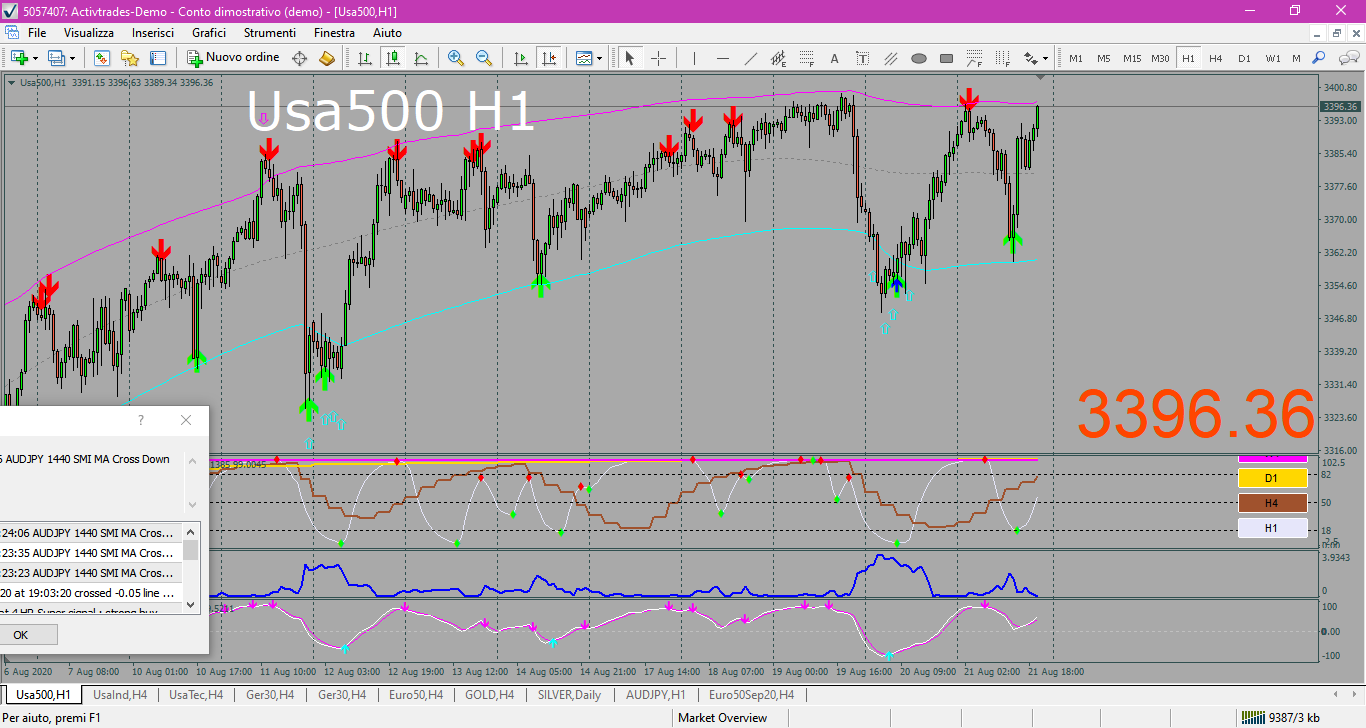Select the crosshair tool
This screenshot has height=728, width=1366.
[658, 58]
